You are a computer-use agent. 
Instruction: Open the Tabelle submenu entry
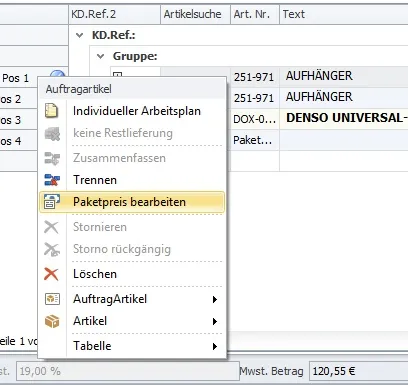[132, 346]
